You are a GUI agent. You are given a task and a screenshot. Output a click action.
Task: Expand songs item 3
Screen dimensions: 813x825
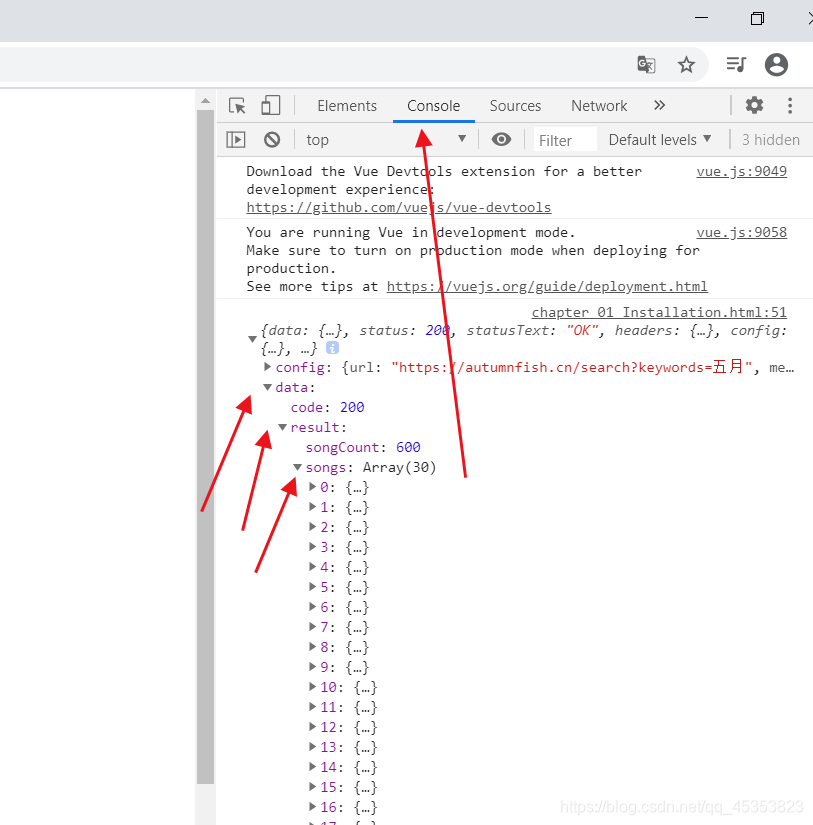tap(313, 547)
